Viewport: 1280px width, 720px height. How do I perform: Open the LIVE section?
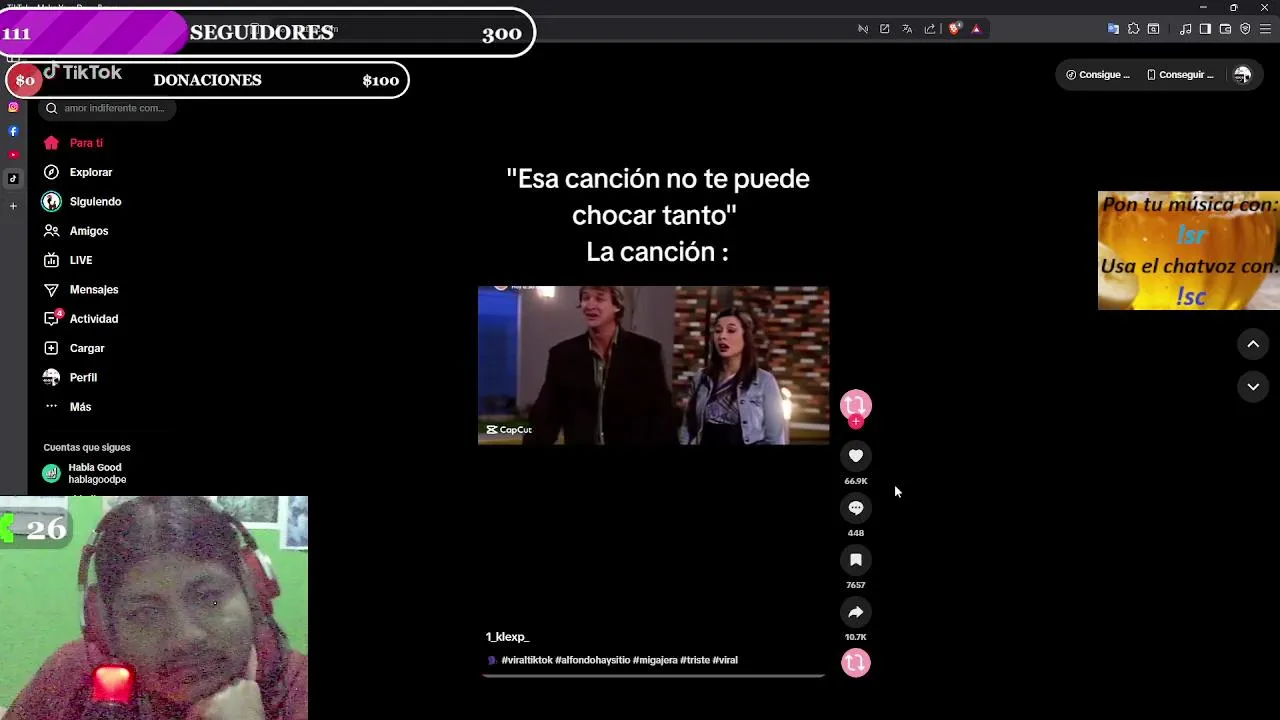coord(68,260)
